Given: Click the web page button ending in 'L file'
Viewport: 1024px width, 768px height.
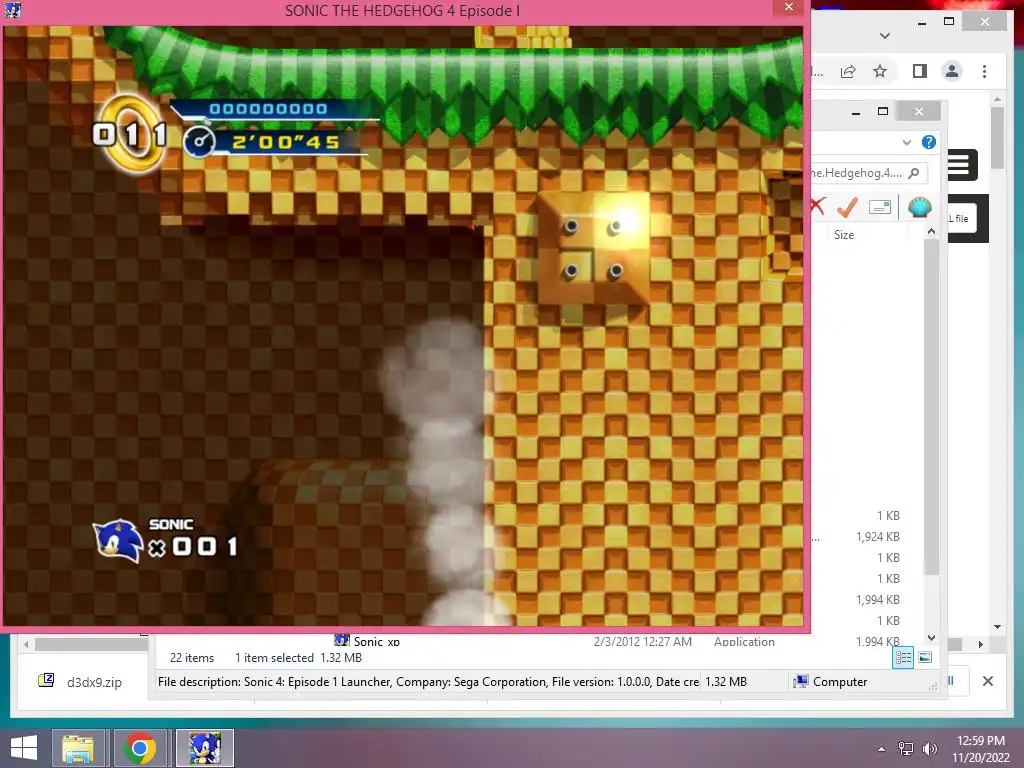Looking at the screenshot, I should (x=962, y=218).
